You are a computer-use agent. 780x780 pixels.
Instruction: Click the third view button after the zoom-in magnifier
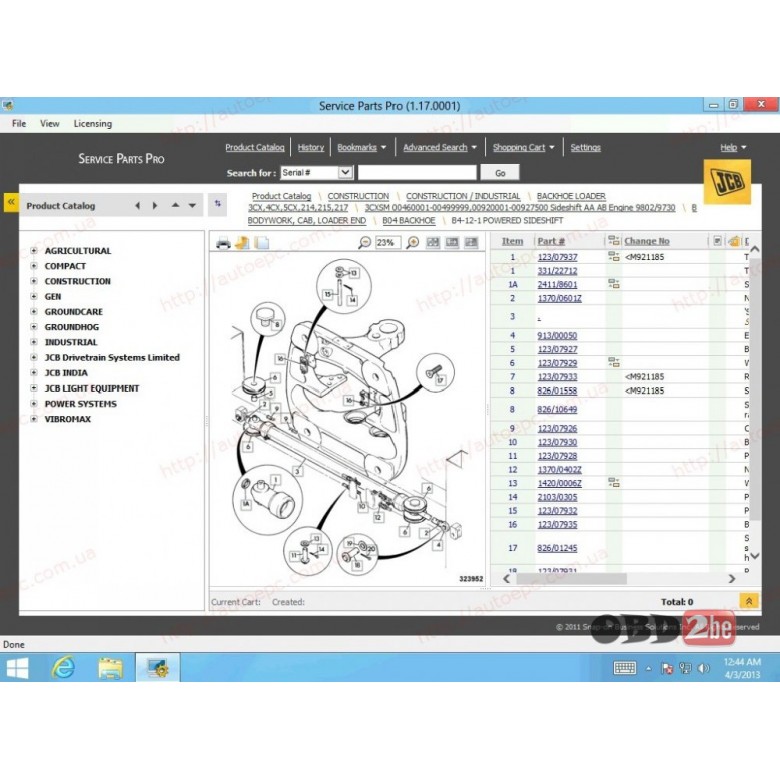point(471,242)
